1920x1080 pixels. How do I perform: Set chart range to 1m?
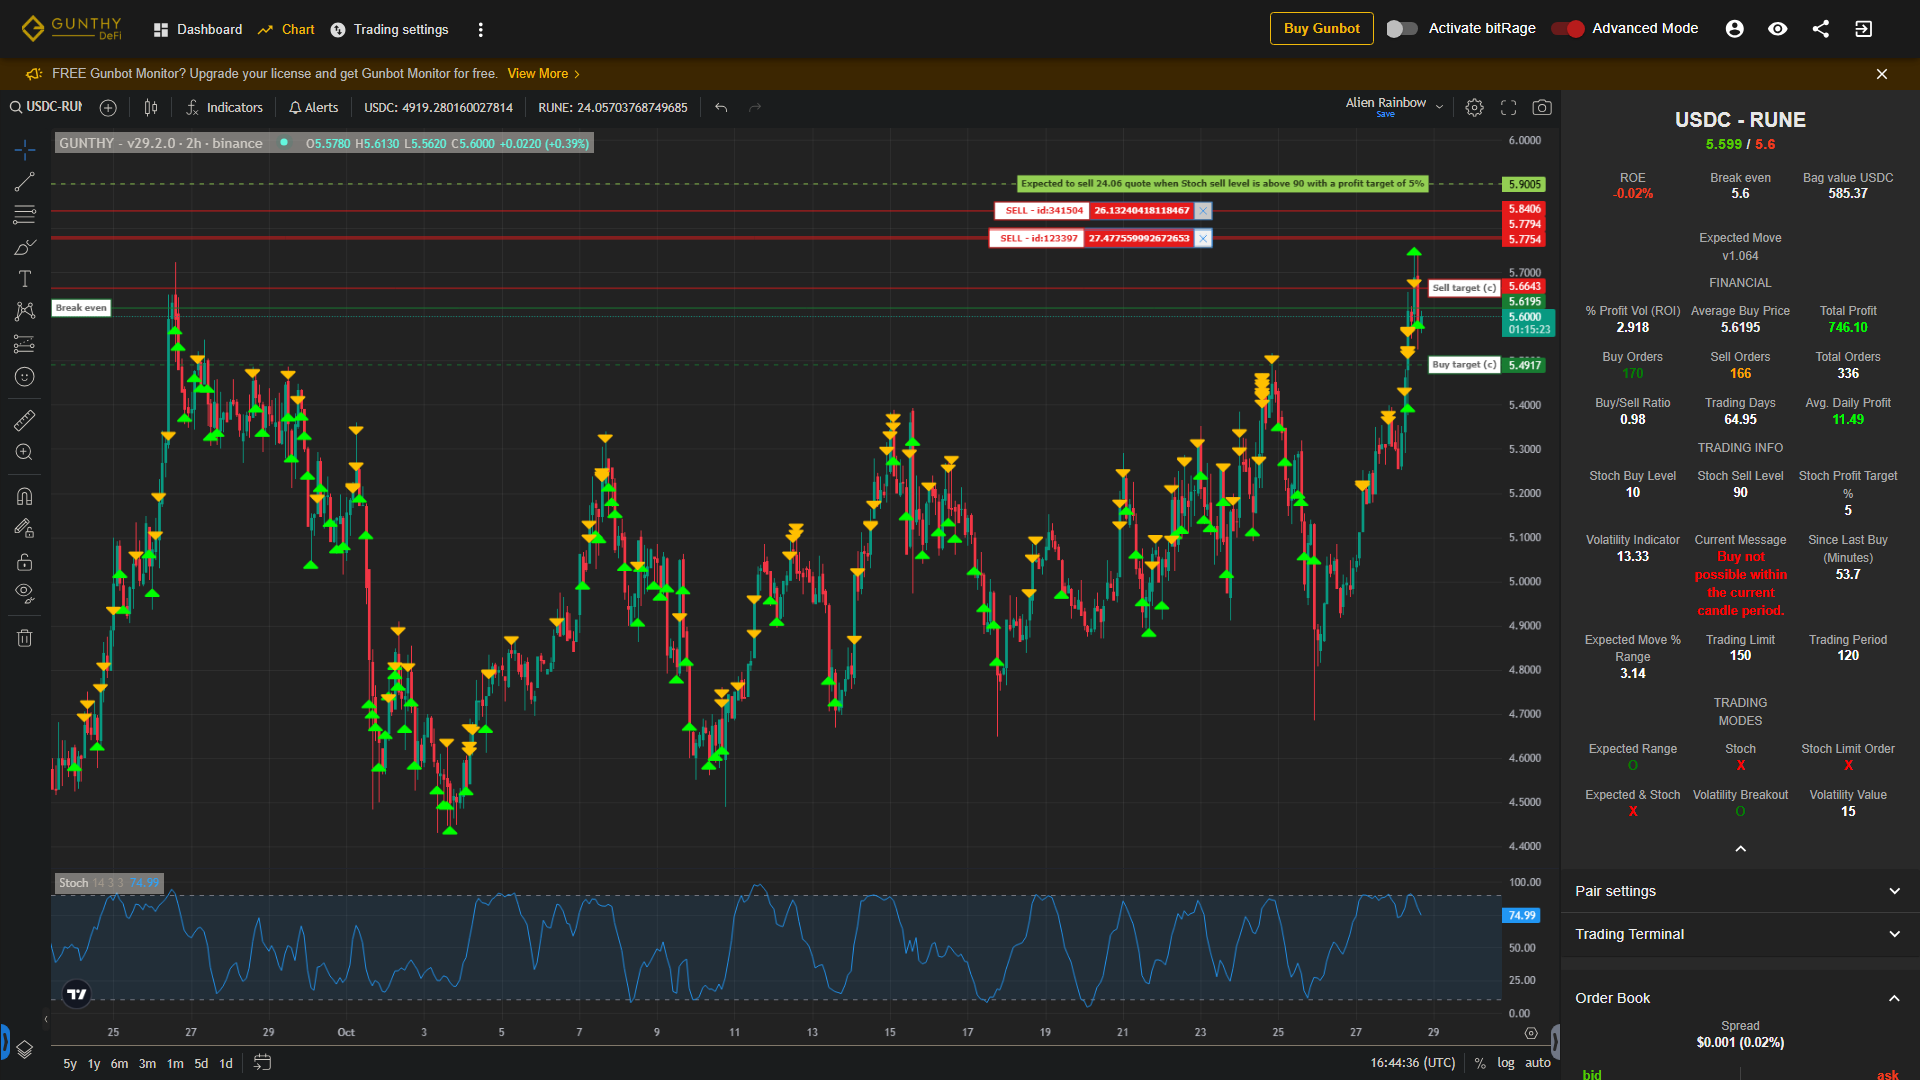click(x=175, y=1064)
